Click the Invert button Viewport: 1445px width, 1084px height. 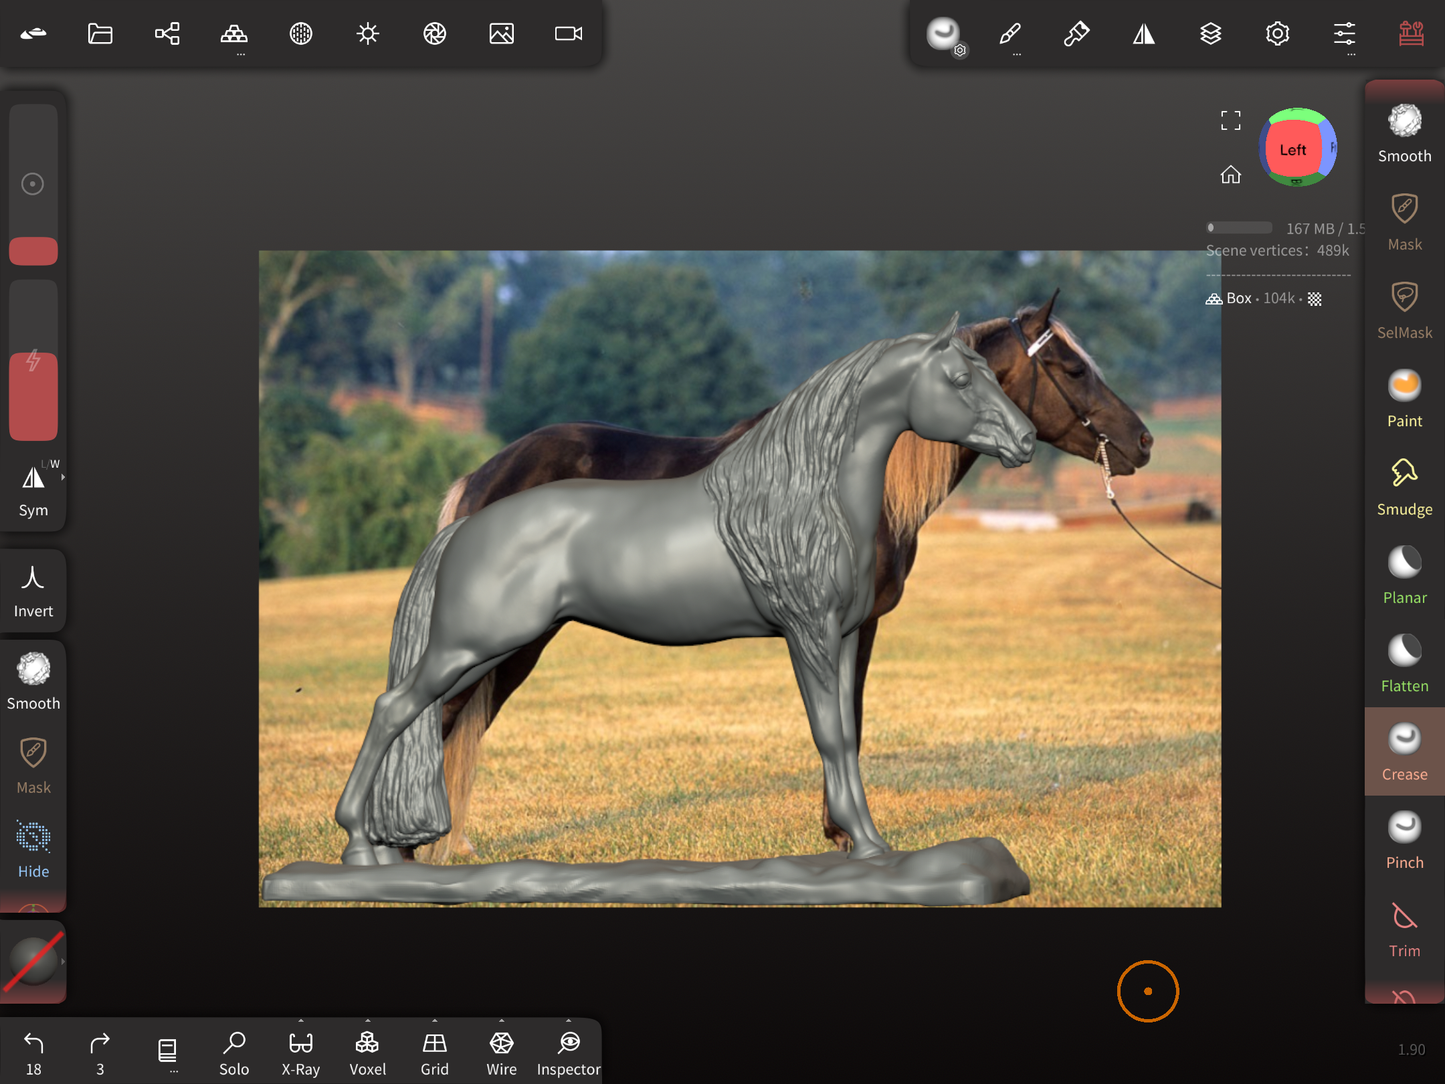(33, 590)
